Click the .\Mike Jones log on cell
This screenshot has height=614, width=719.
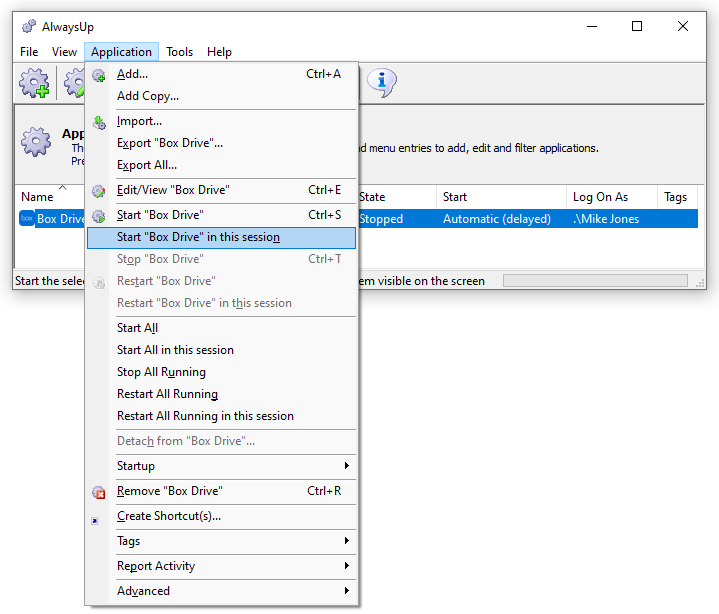click(606, 219)
